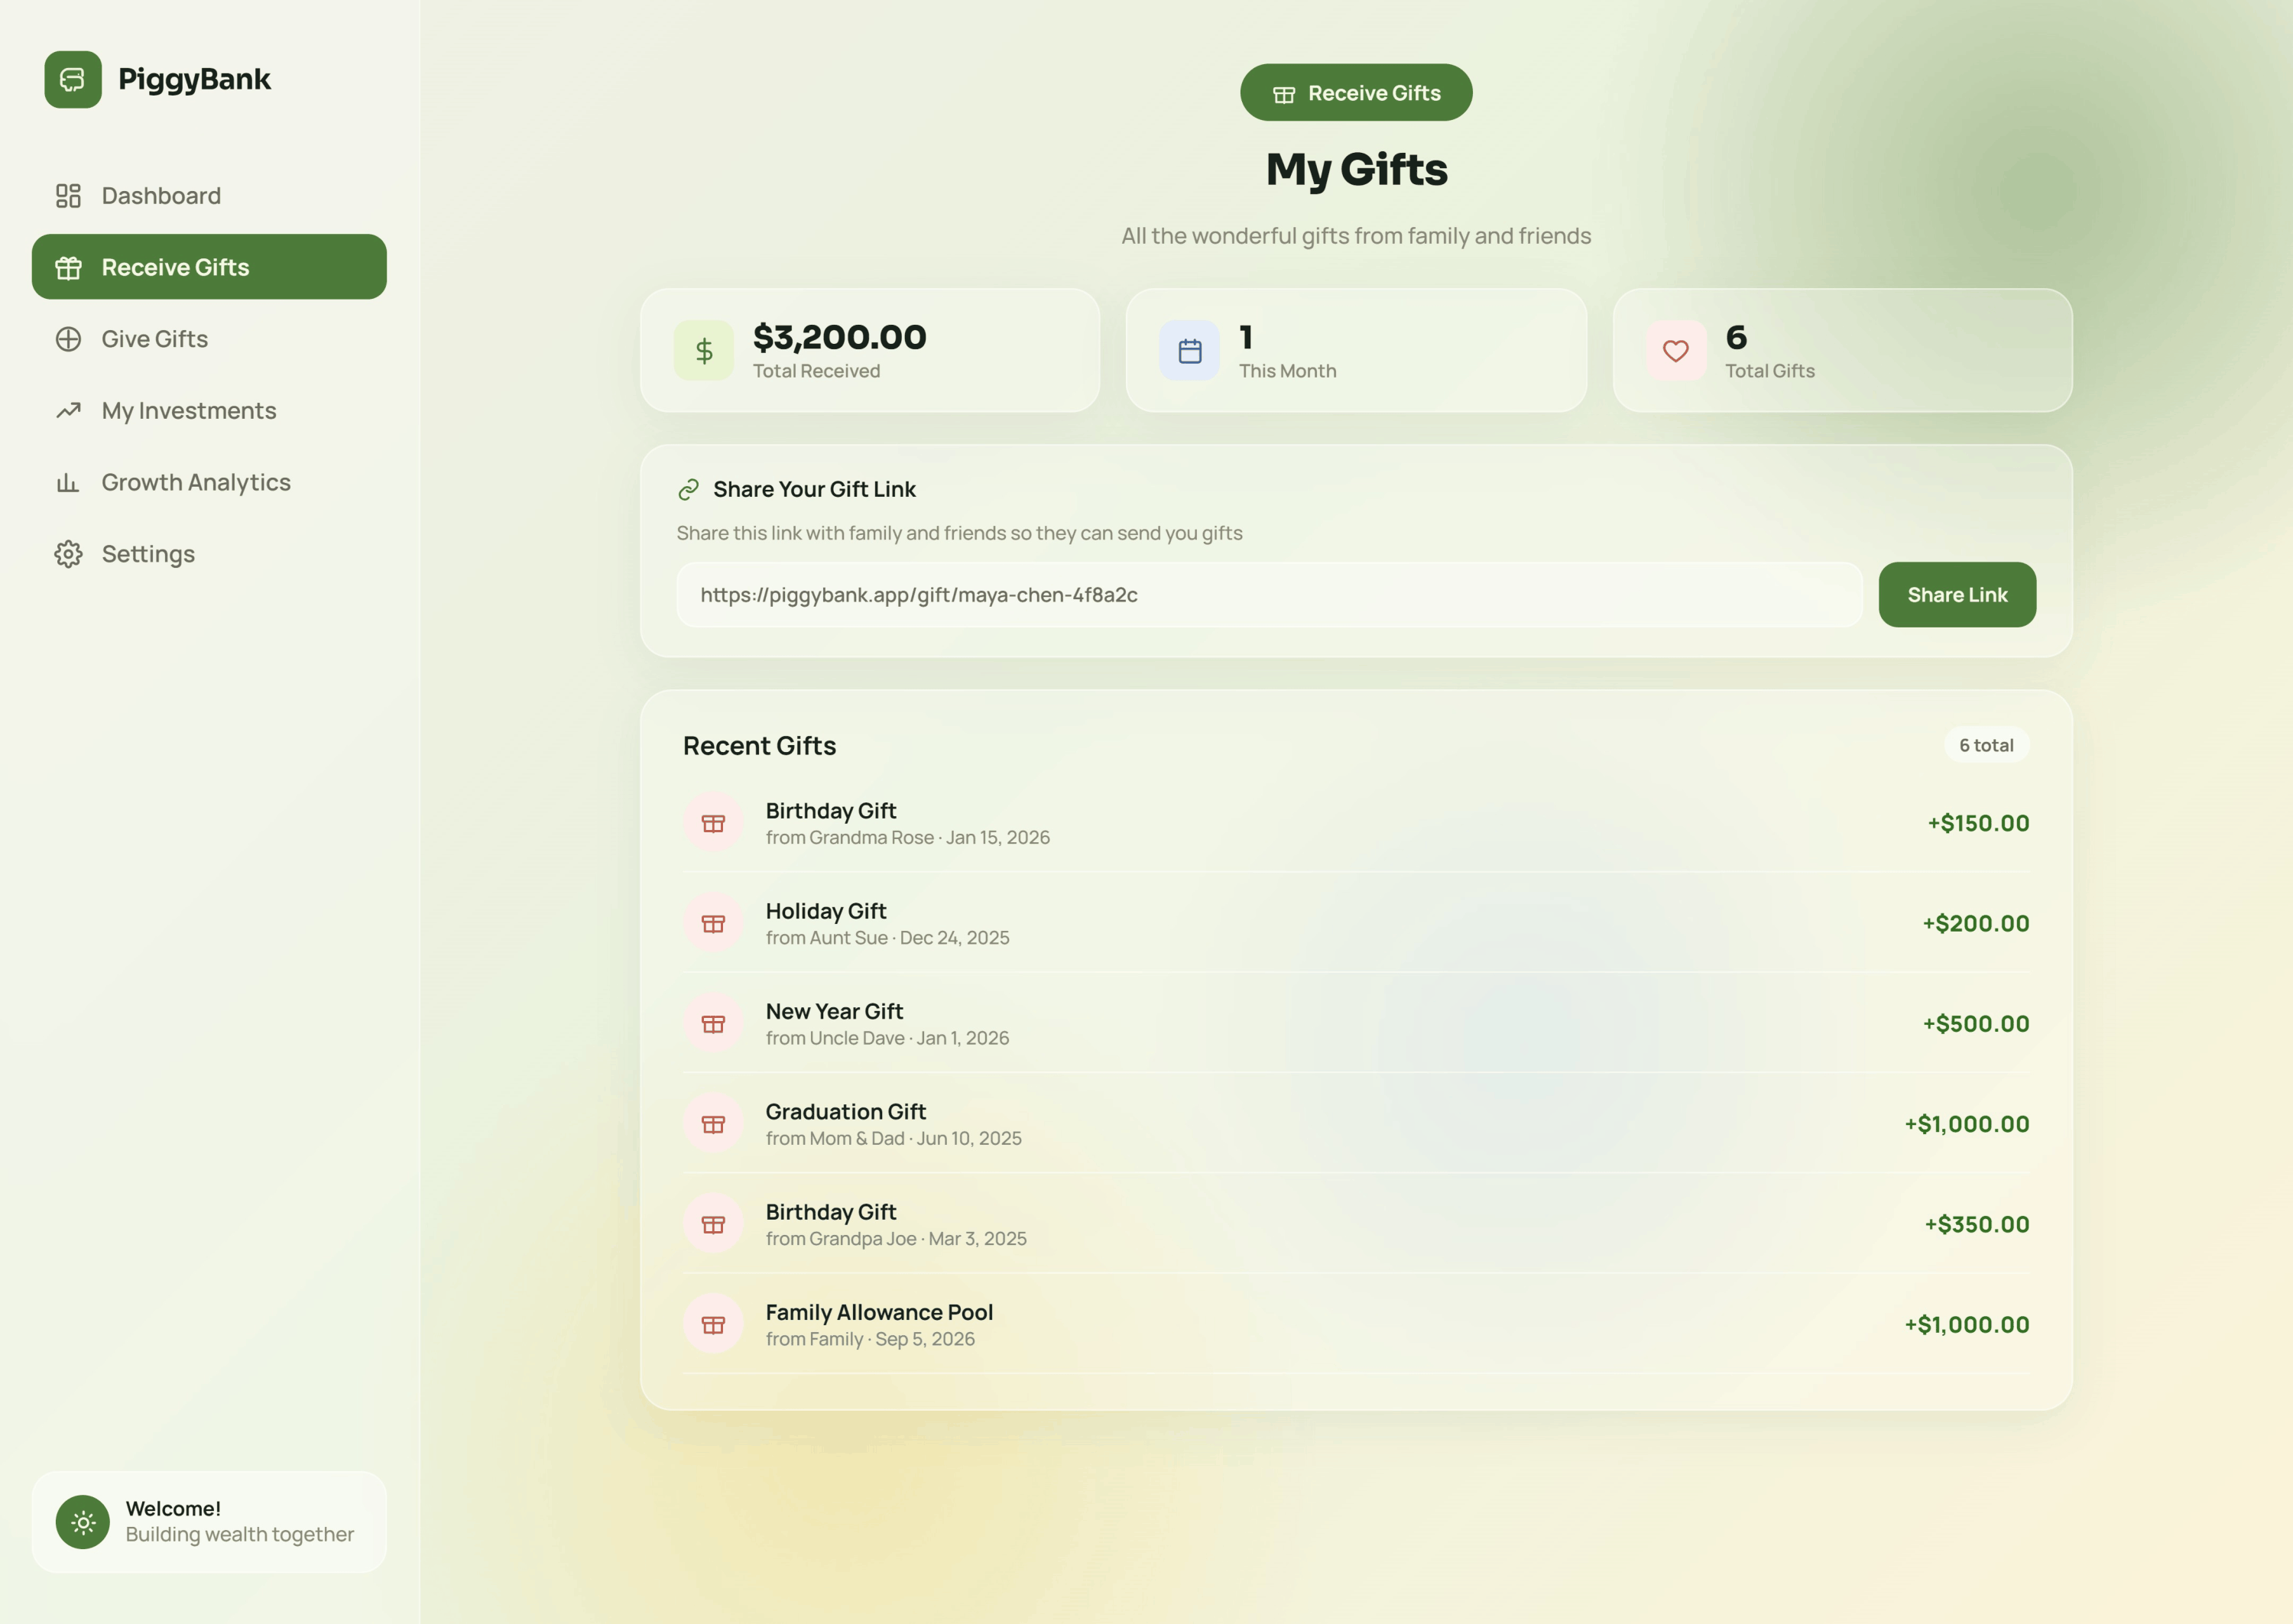Image resolution: width=2293 pixels, height=1624 pixels.
Task: Open Settings in the sidebar
Action: click(x=209, y=554)
